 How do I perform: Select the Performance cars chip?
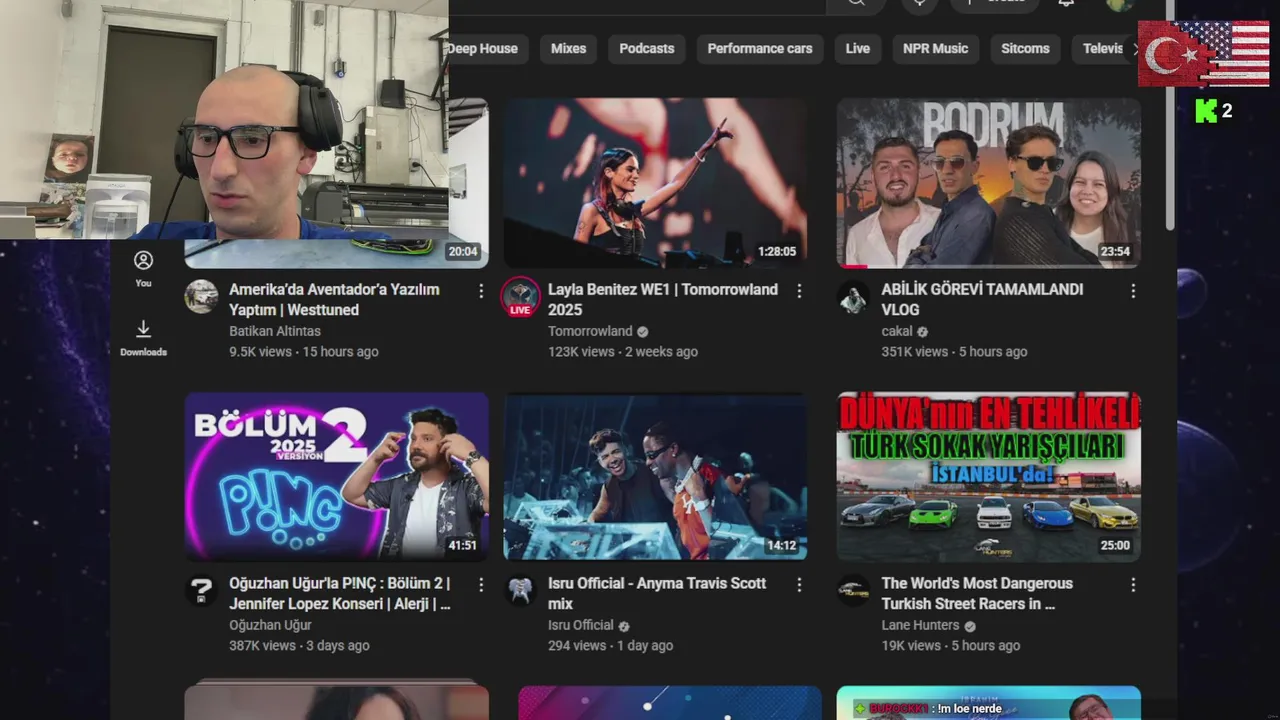tap(760, 49)
